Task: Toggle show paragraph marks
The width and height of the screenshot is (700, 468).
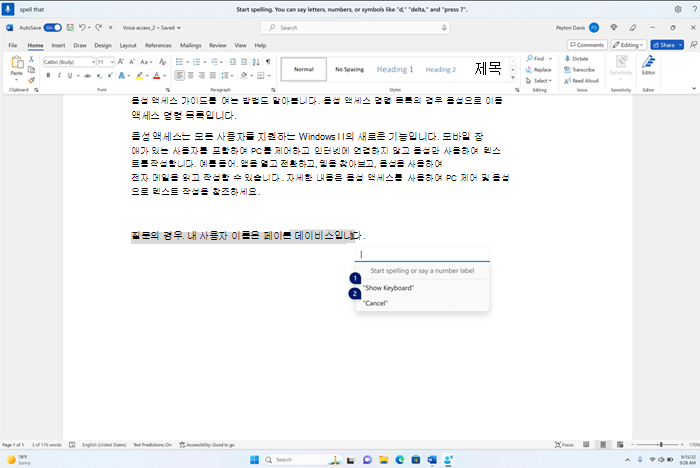Action: point(268,62)
